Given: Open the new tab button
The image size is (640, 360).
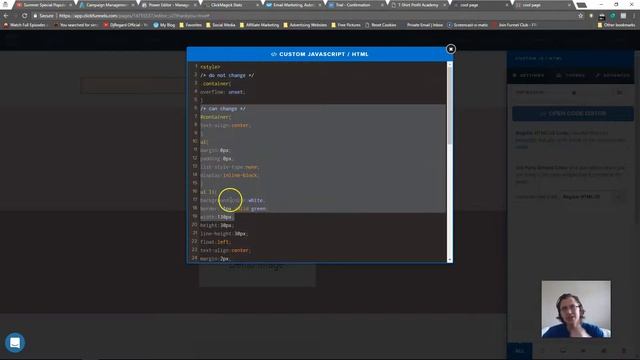Looking at the screenshot, I should [582, 5].
